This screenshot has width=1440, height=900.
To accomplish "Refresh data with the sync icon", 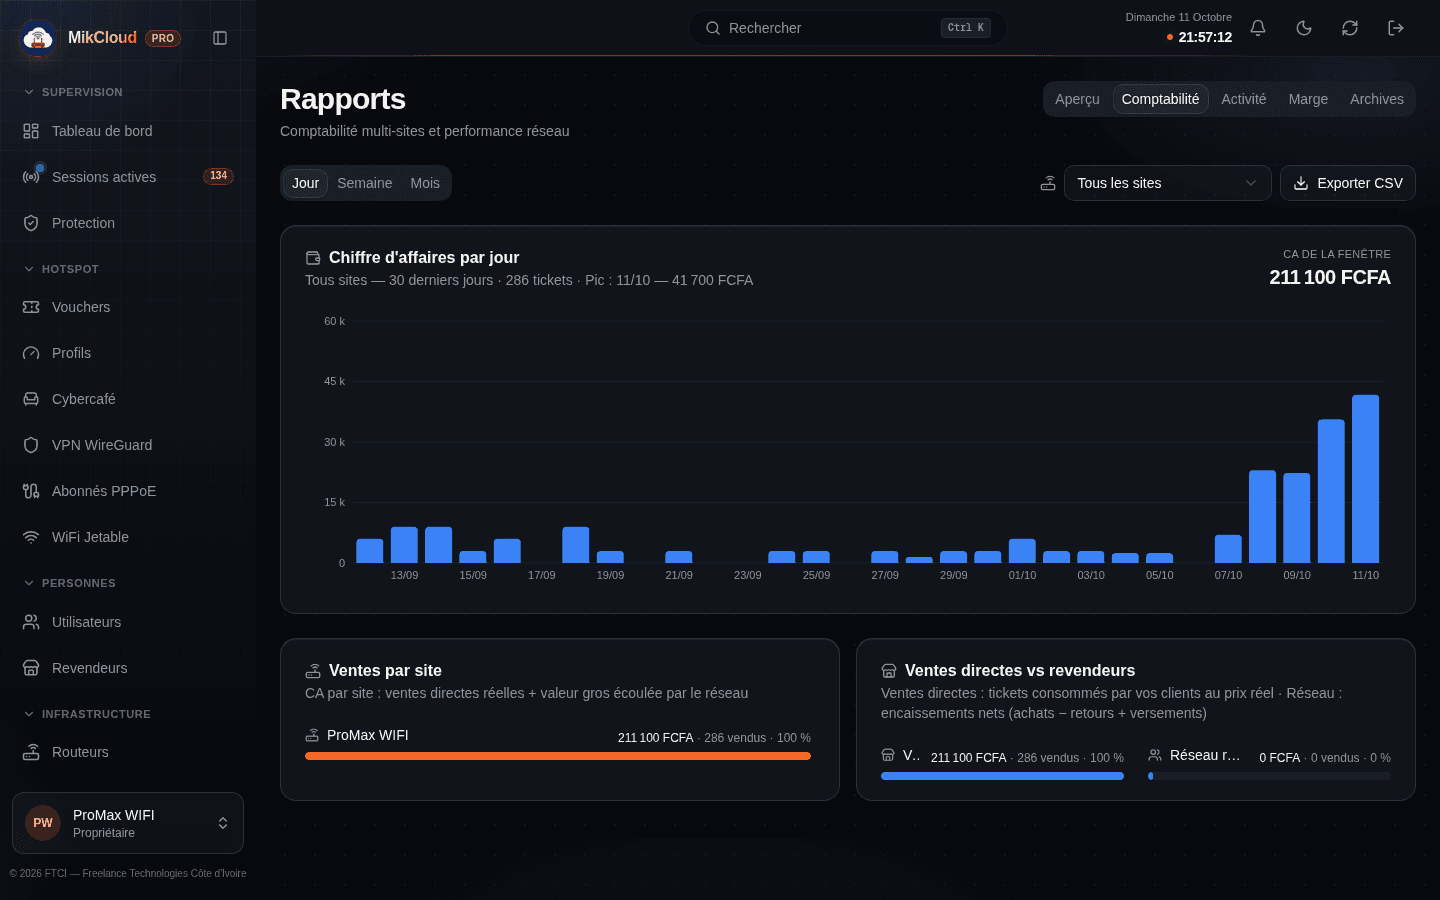I will point(1350,28).
